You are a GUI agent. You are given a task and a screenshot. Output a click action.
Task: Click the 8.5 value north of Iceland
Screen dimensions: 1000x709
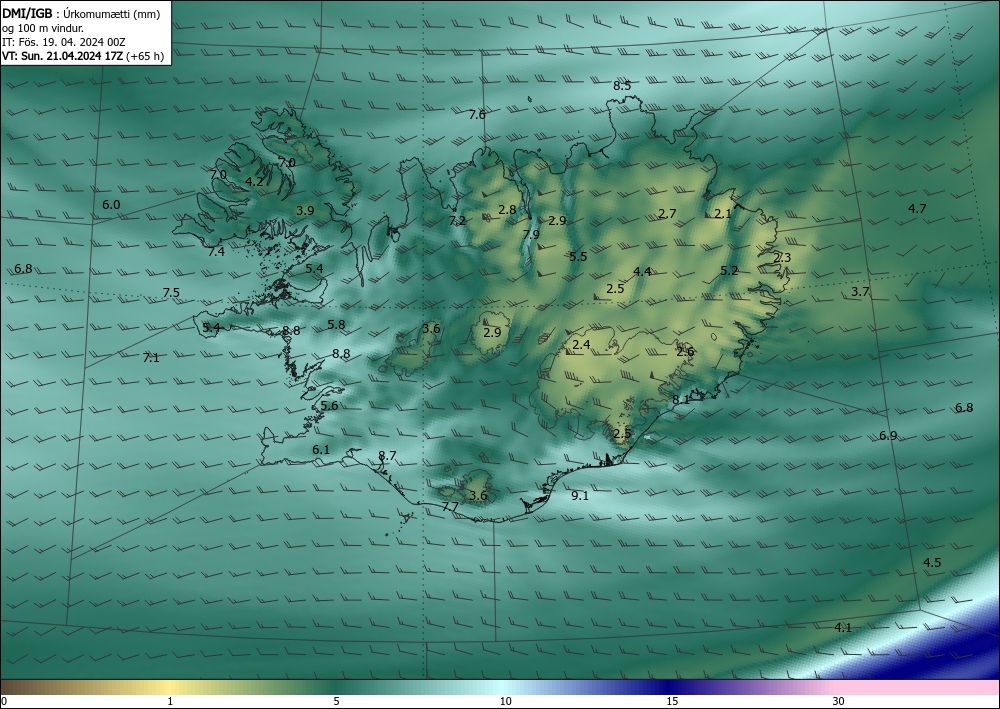(x=622, y=85)
